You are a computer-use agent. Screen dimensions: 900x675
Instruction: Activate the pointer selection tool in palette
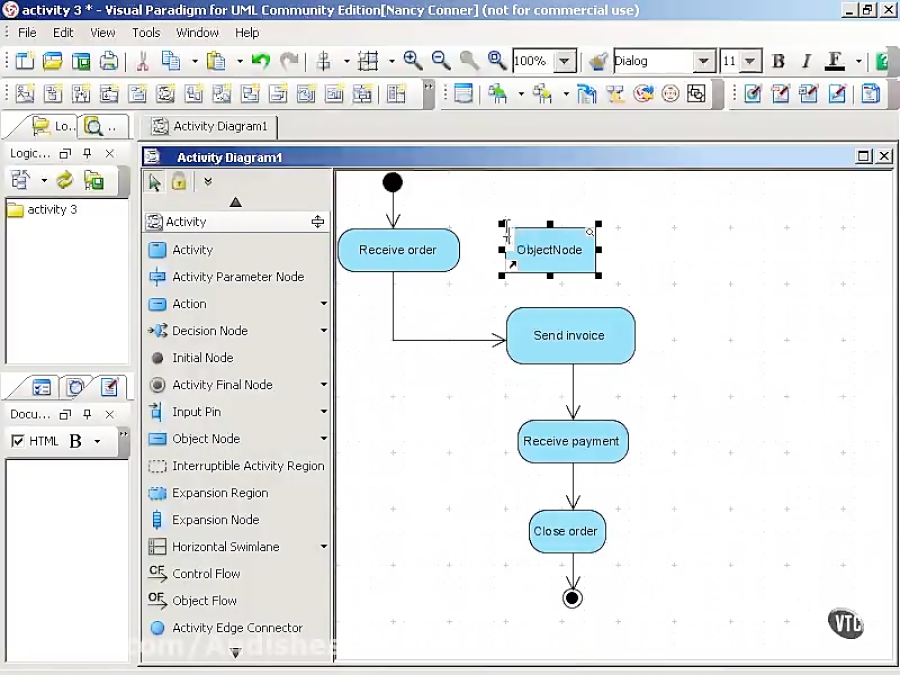pos(155,182)
